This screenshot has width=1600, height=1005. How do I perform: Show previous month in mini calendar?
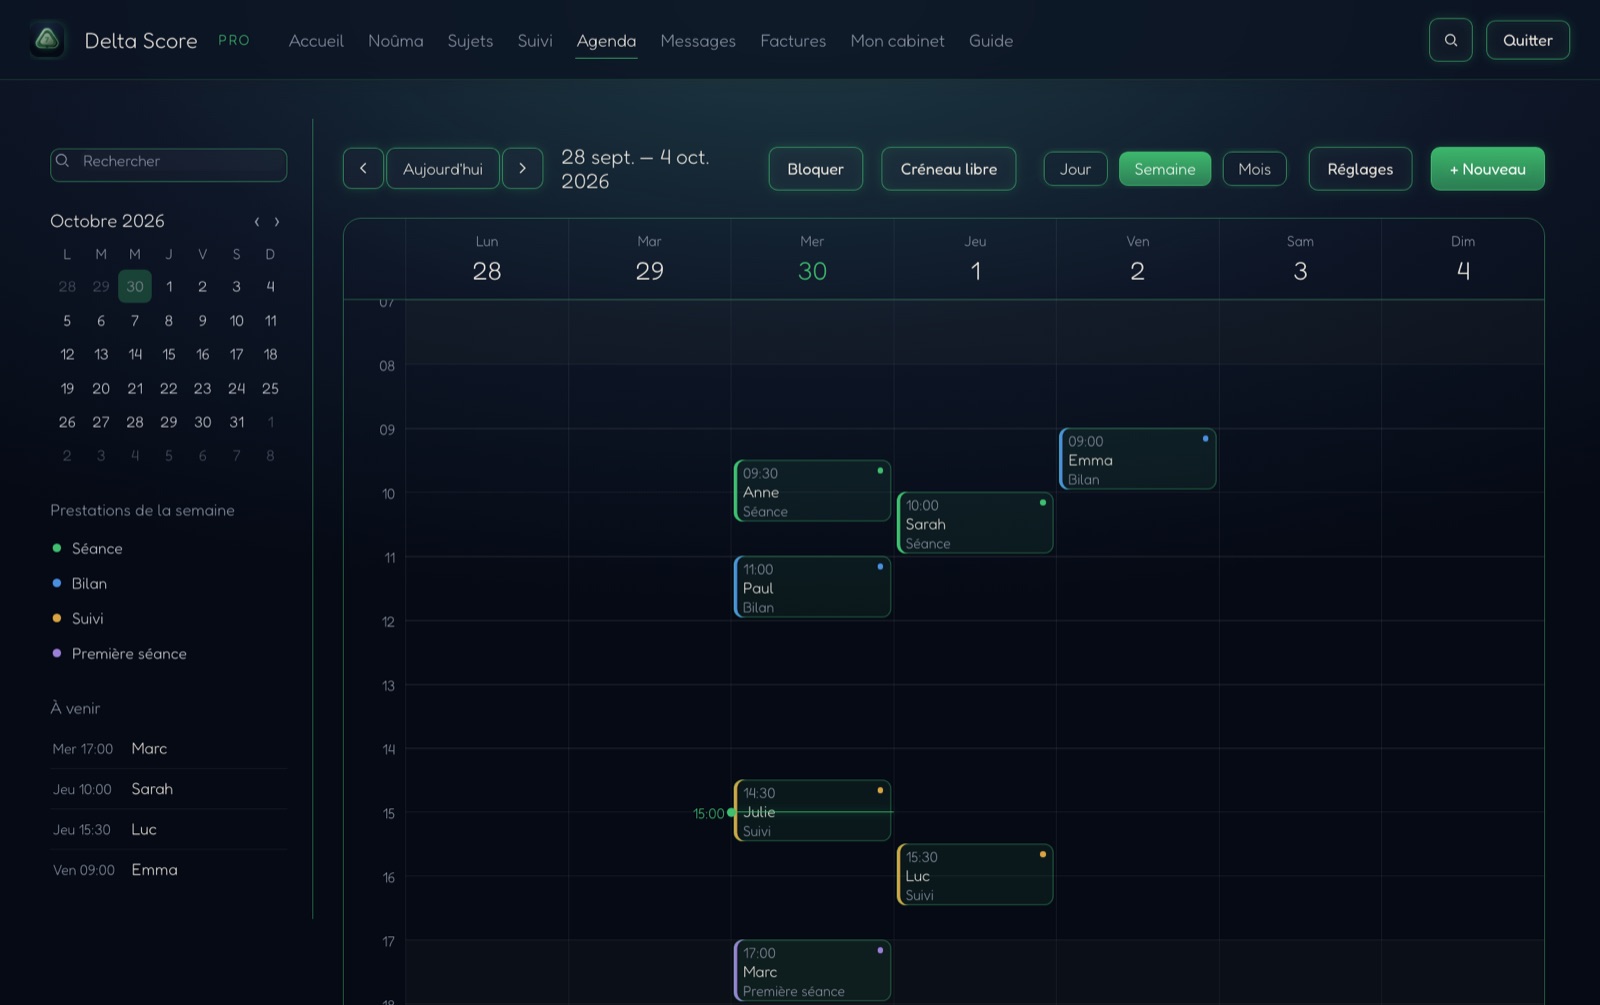coord(257,221)
